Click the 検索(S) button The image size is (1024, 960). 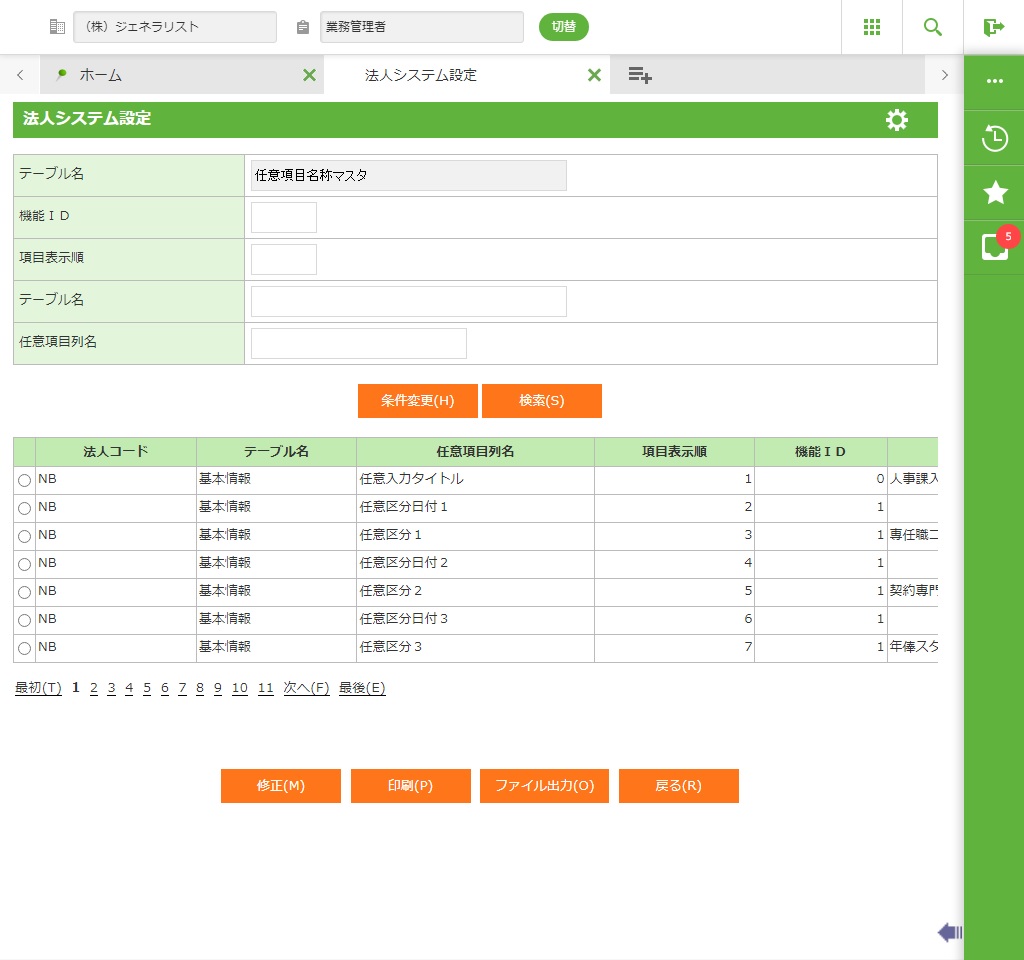(x=541, y=401)
